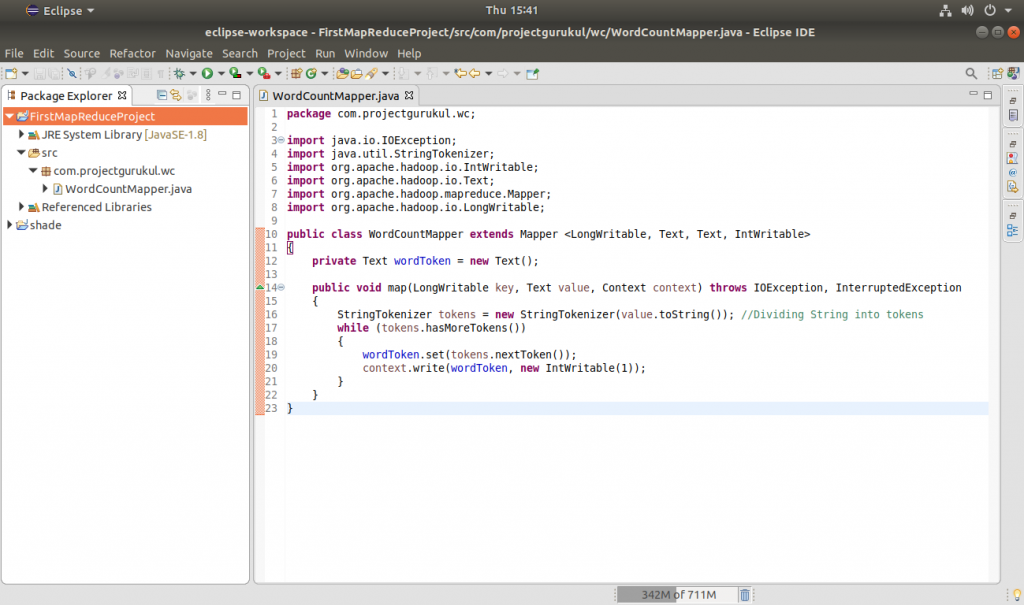Expand the Referenced Libraries node
The image size is (1024, 605).
click(x=22, y=207)
